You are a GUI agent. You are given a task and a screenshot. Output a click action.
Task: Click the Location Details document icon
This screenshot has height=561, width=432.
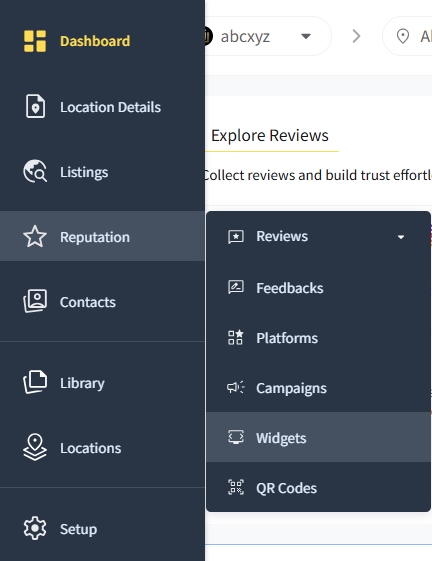tap(35, 106)
